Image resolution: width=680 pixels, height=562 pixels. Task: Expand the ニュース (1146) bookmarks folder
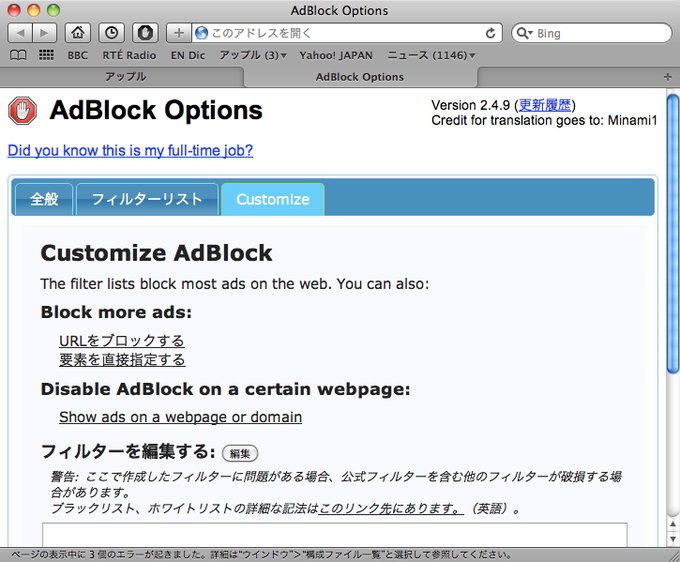pos(432,56)
